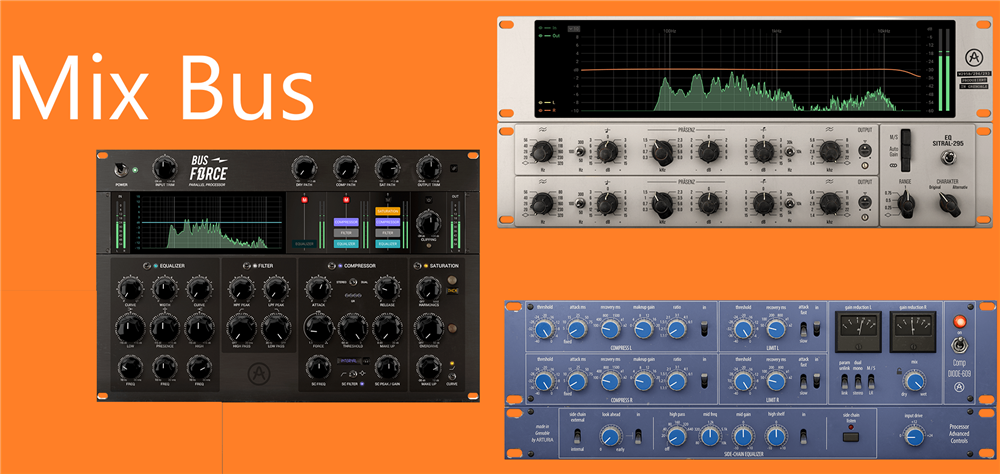1000x474 pixels.
Task: Select the Filter block in the Comp path
Action: click(346, 233)
